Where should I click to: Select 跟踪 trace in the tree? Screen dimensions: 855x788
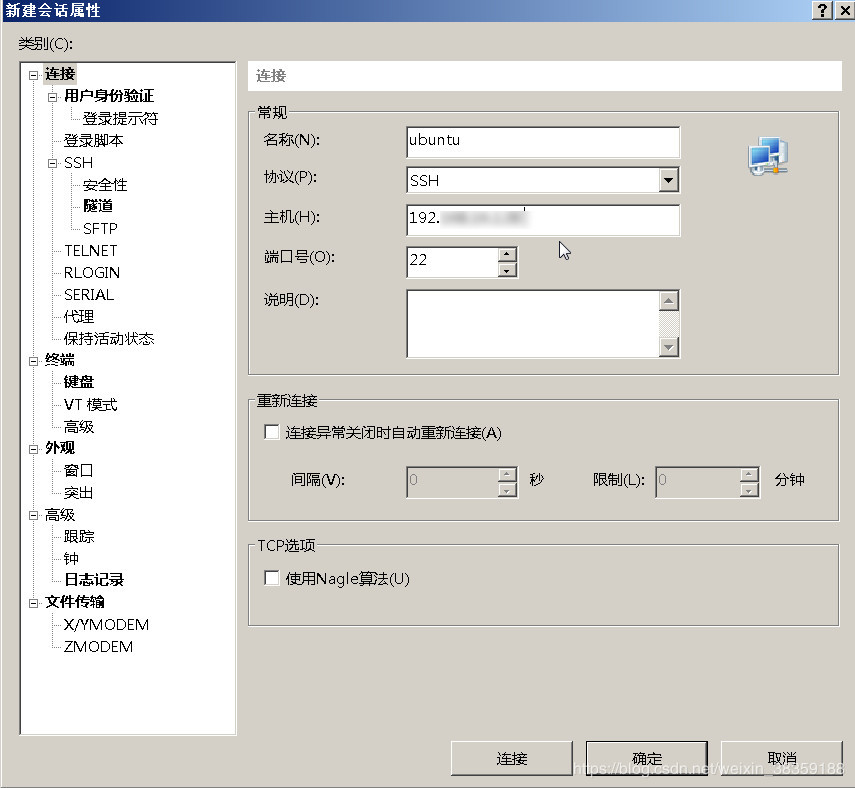(x=79, y=536)
